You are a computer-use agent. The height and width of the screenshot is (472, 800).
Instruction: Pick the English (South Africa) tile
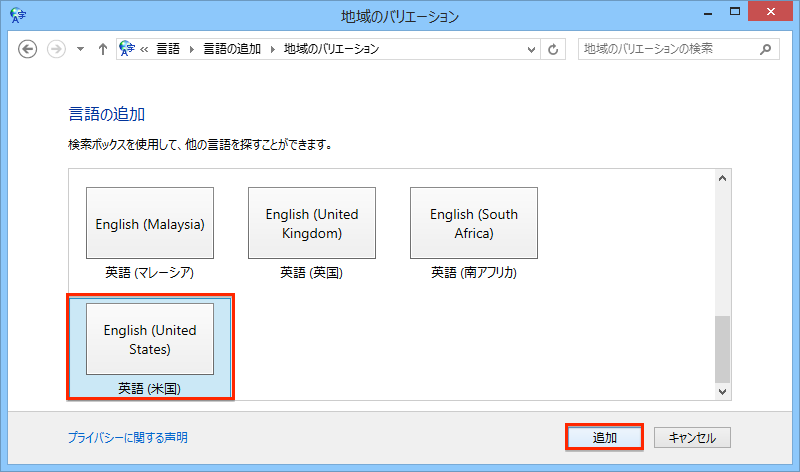(474, 224)
